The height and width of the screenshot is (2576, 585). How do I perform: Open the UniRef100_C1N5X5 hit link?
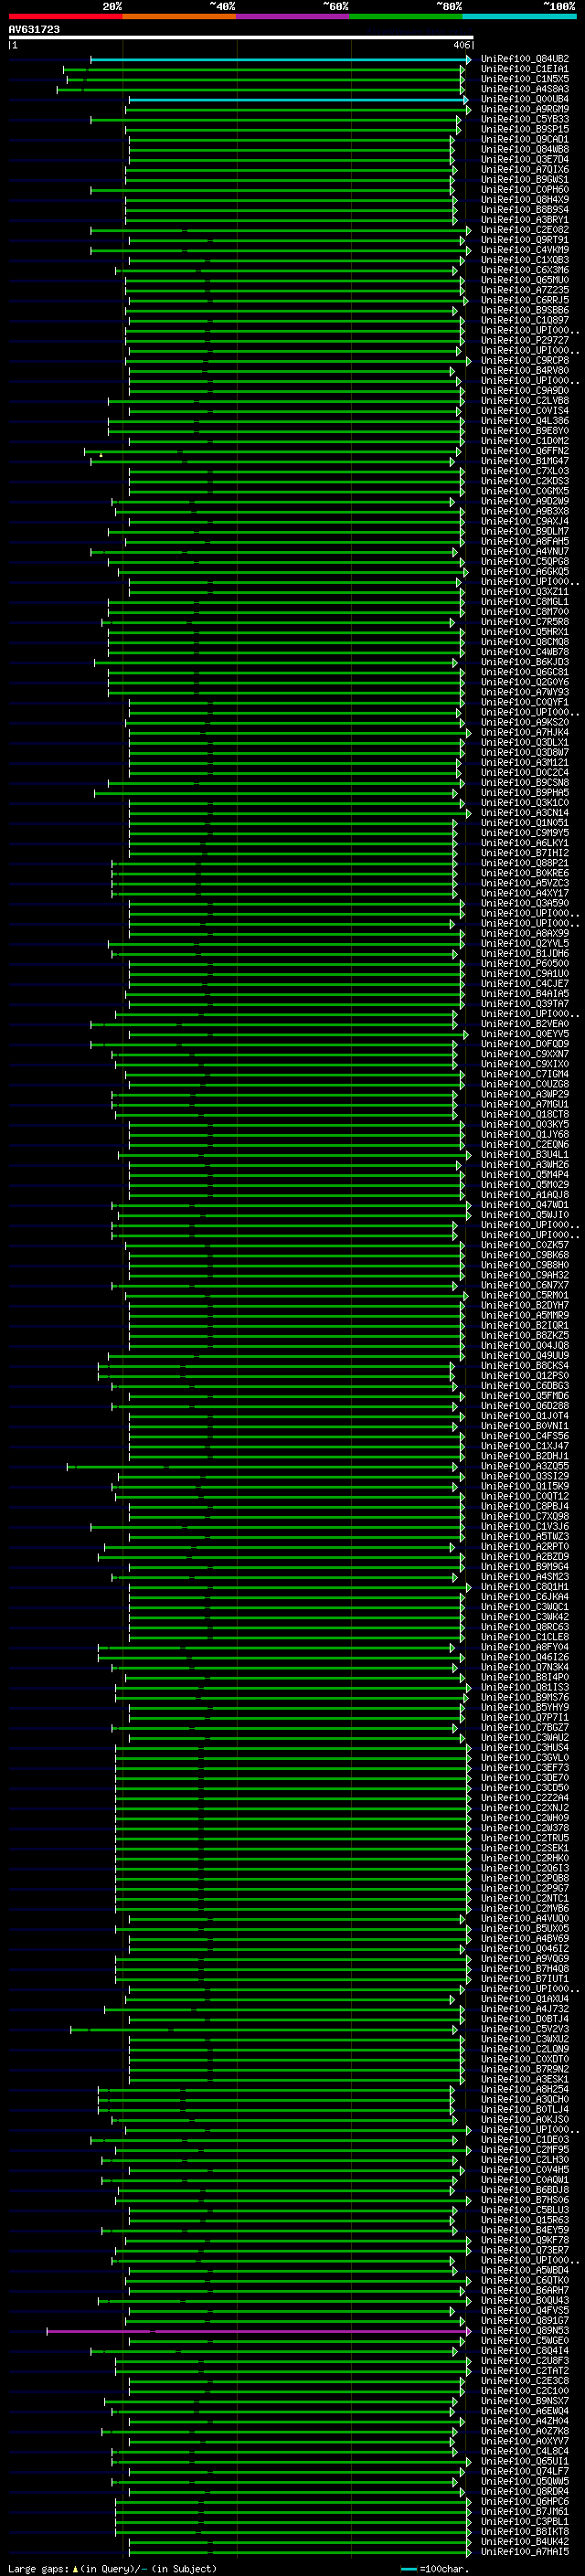(x=525, y=79)
